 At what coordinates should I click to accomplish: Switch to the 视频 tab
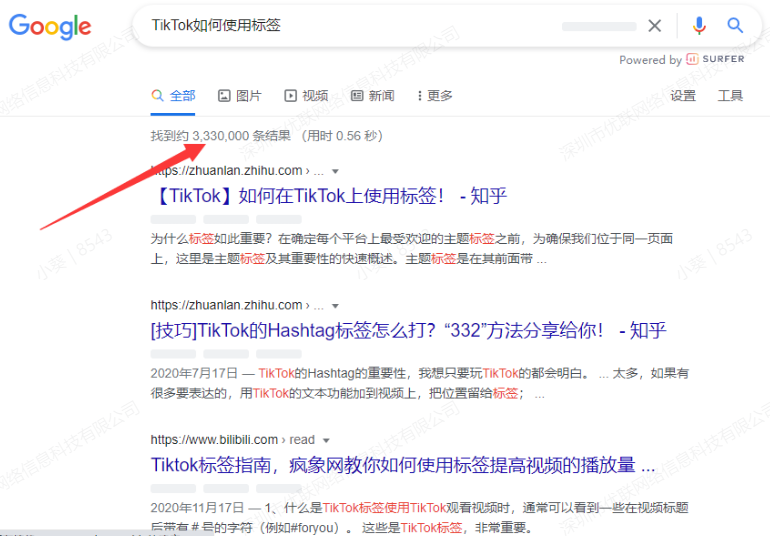tap(306, 95)
